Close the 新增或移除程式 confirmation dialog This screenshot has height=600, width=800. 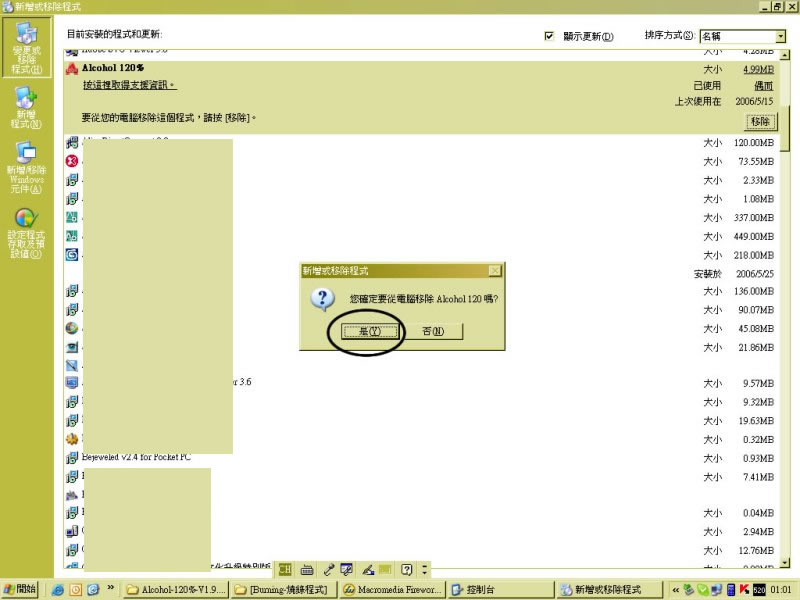click(494, 270)
